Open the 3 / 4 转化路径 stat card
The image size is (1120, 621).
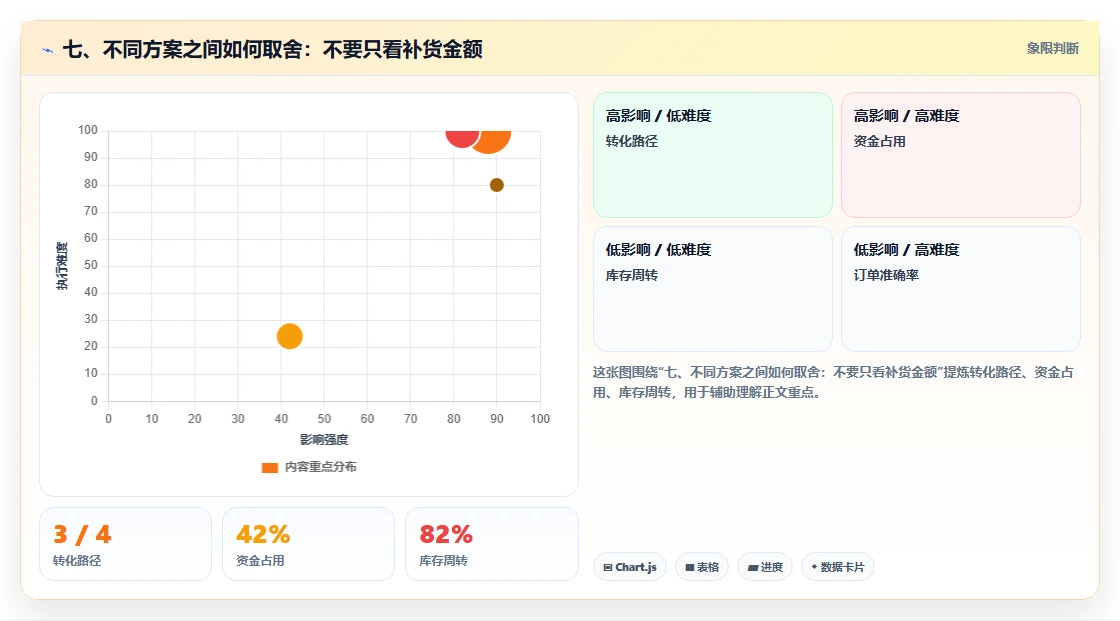126,544
